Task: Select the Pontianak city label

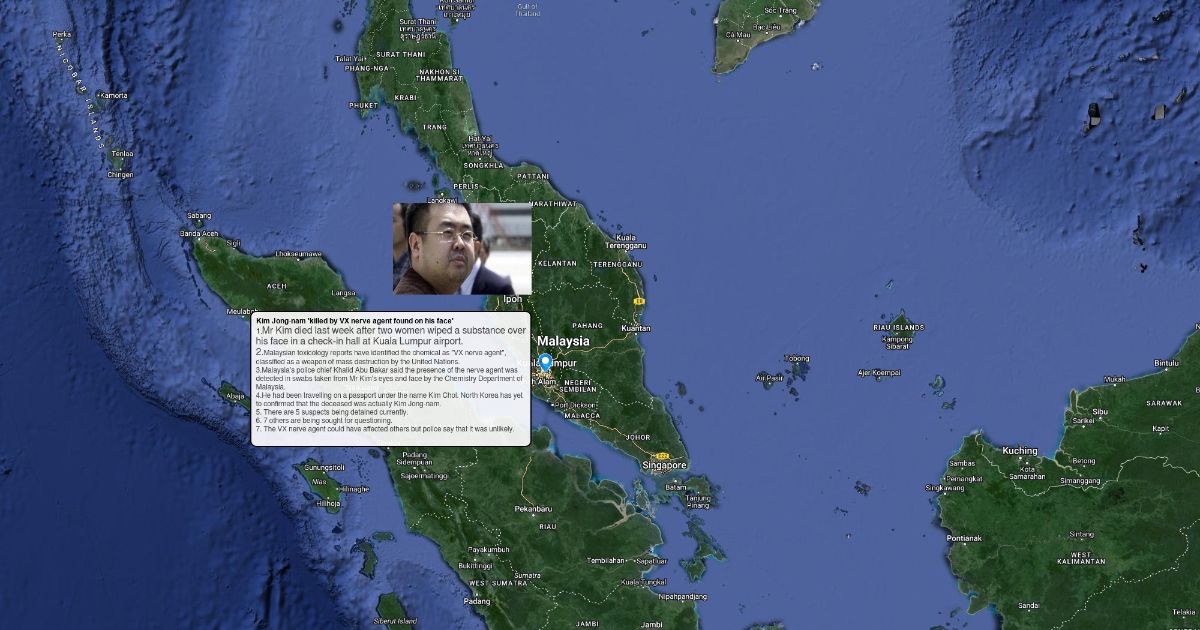Action: tap(964, 538)
